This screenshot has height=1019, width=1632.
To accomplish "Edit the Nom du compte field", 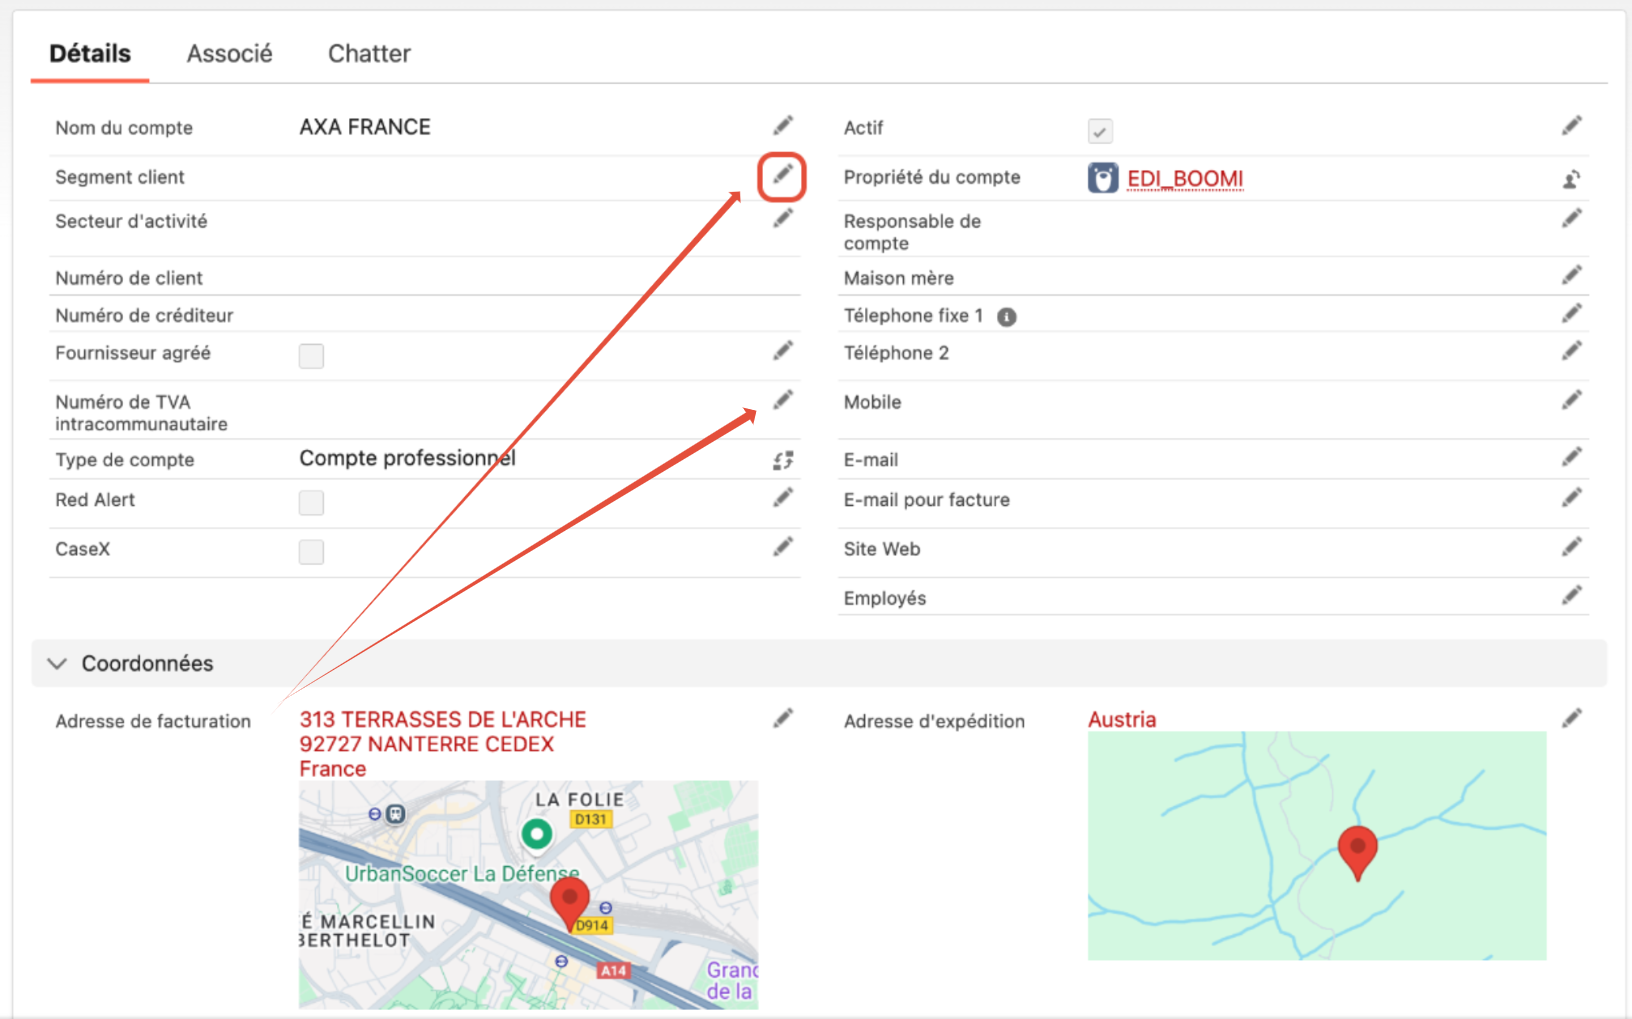I will 783,126.
